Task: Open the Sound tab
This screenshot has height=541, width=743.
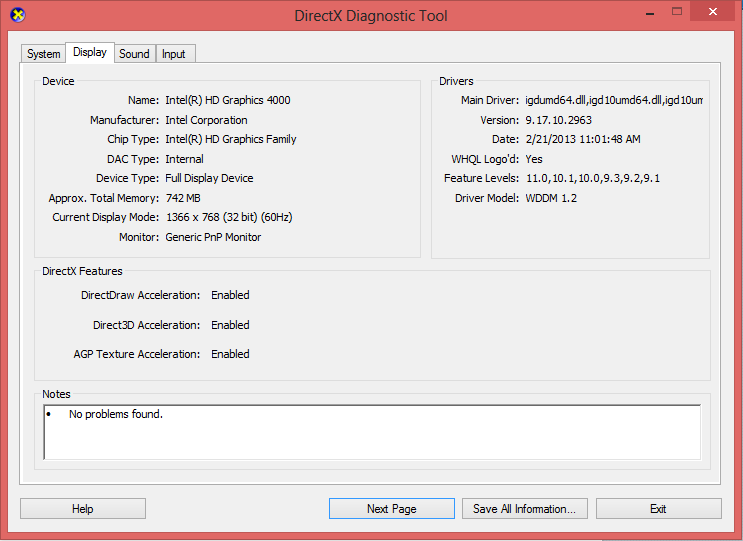Action: (134, 54)
